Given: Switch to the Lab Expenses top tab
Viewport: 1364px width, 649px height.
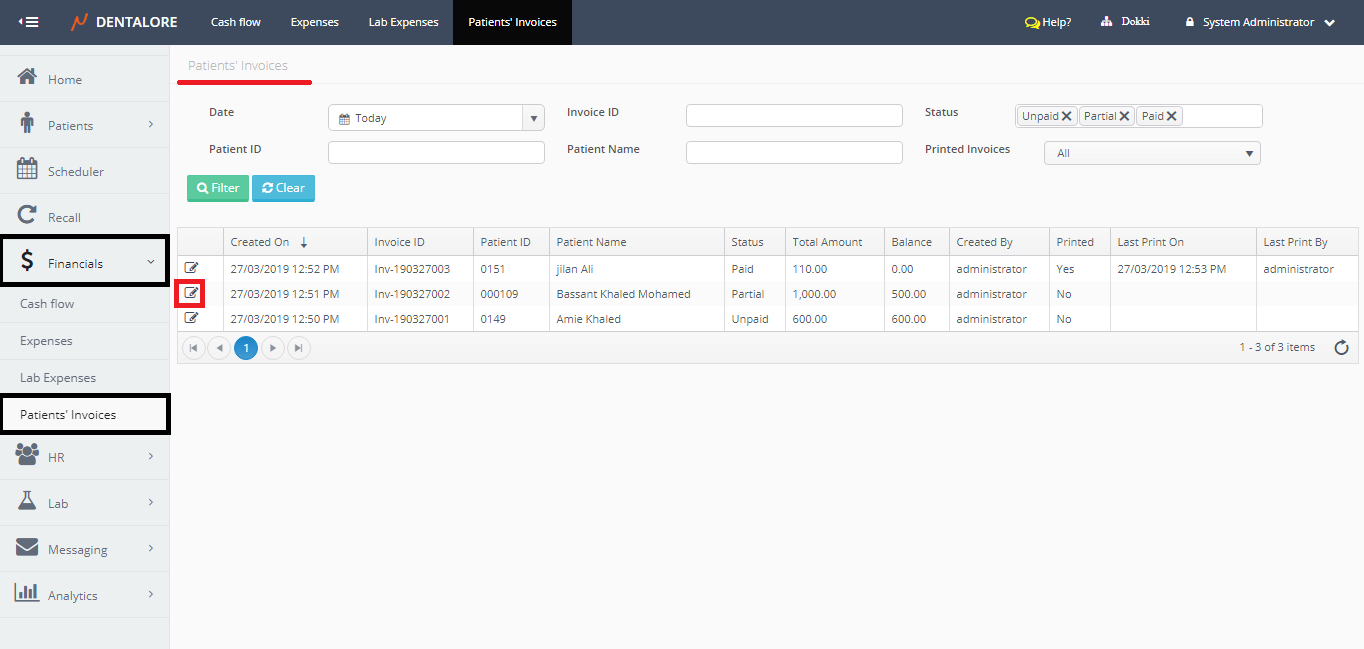Looking at the screenshot, I should (403, 22).
